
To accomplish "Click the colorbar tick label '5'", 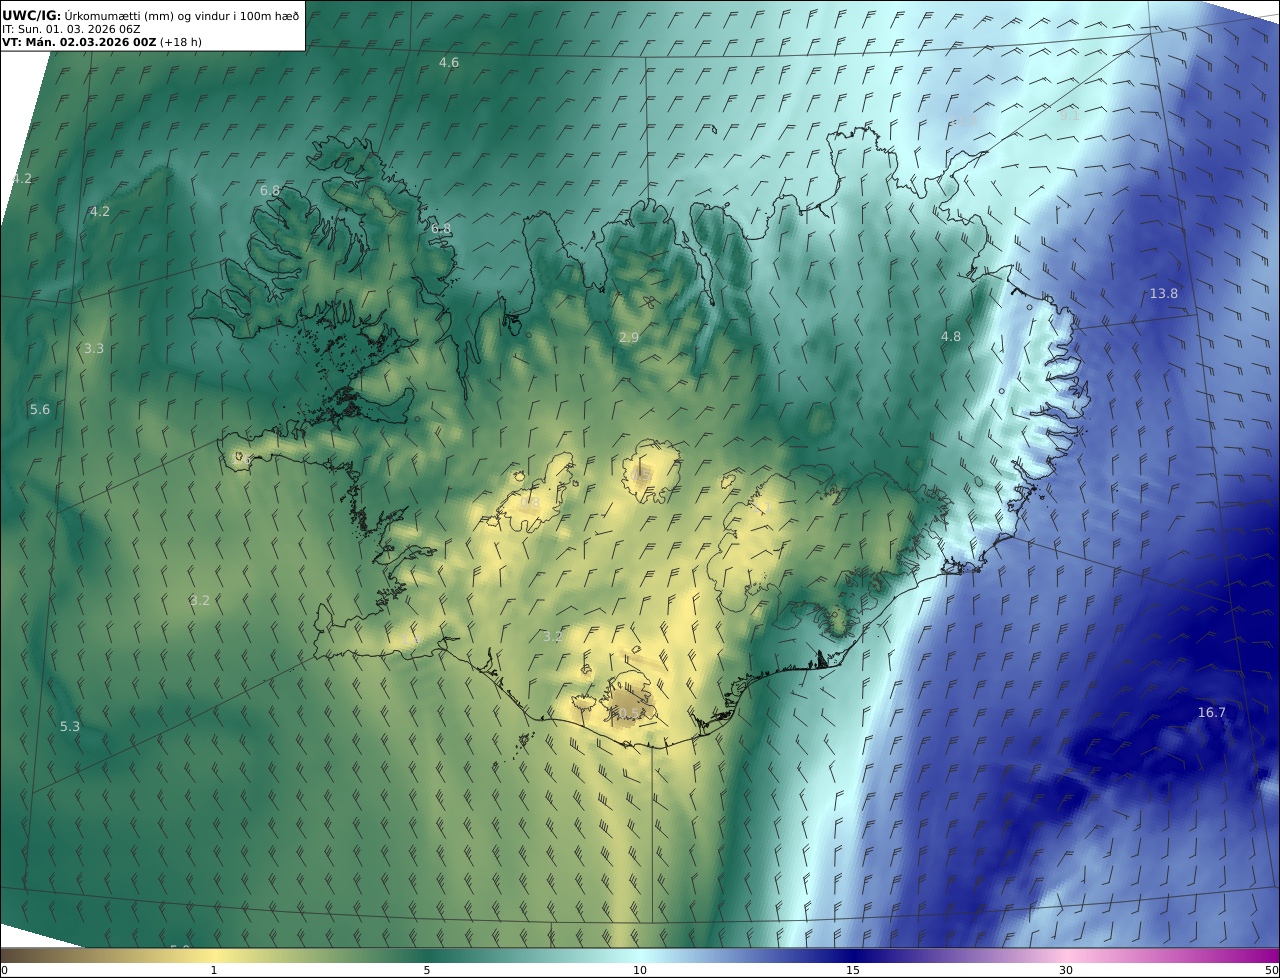I will (x=427, y=970).
